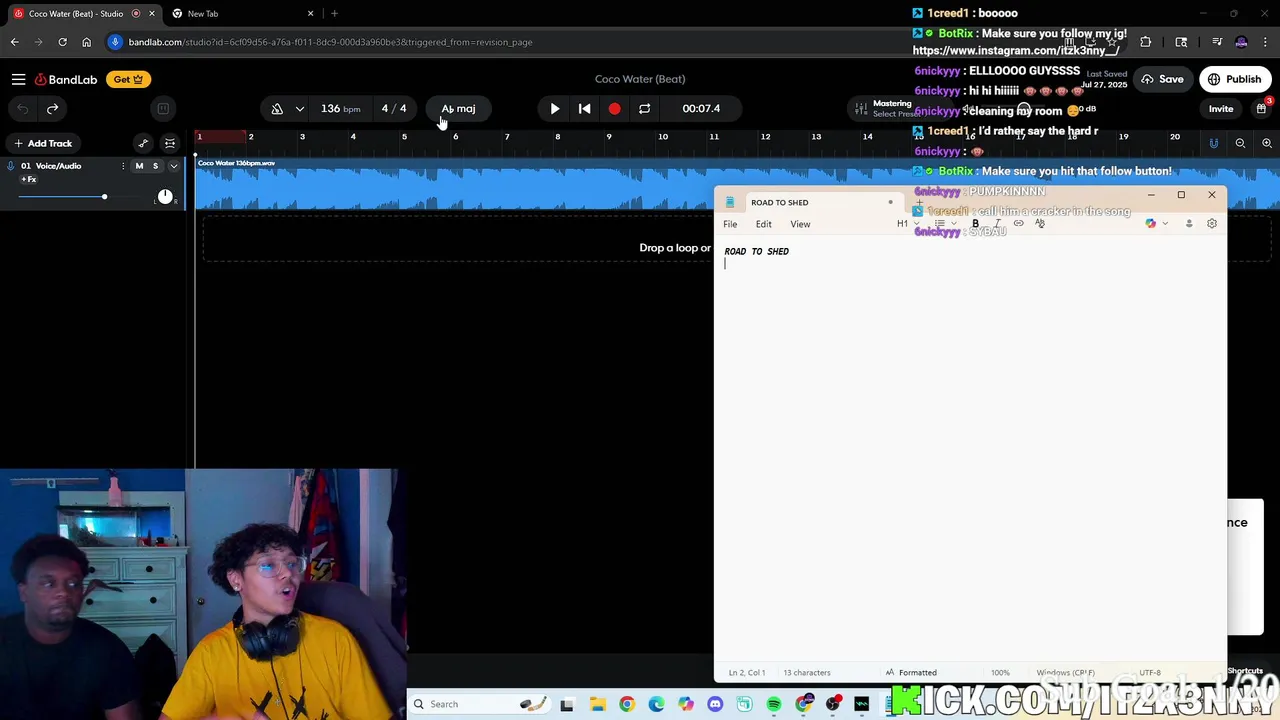
Task: Solo the 01 Voice/Audio track
Action: 155,166
